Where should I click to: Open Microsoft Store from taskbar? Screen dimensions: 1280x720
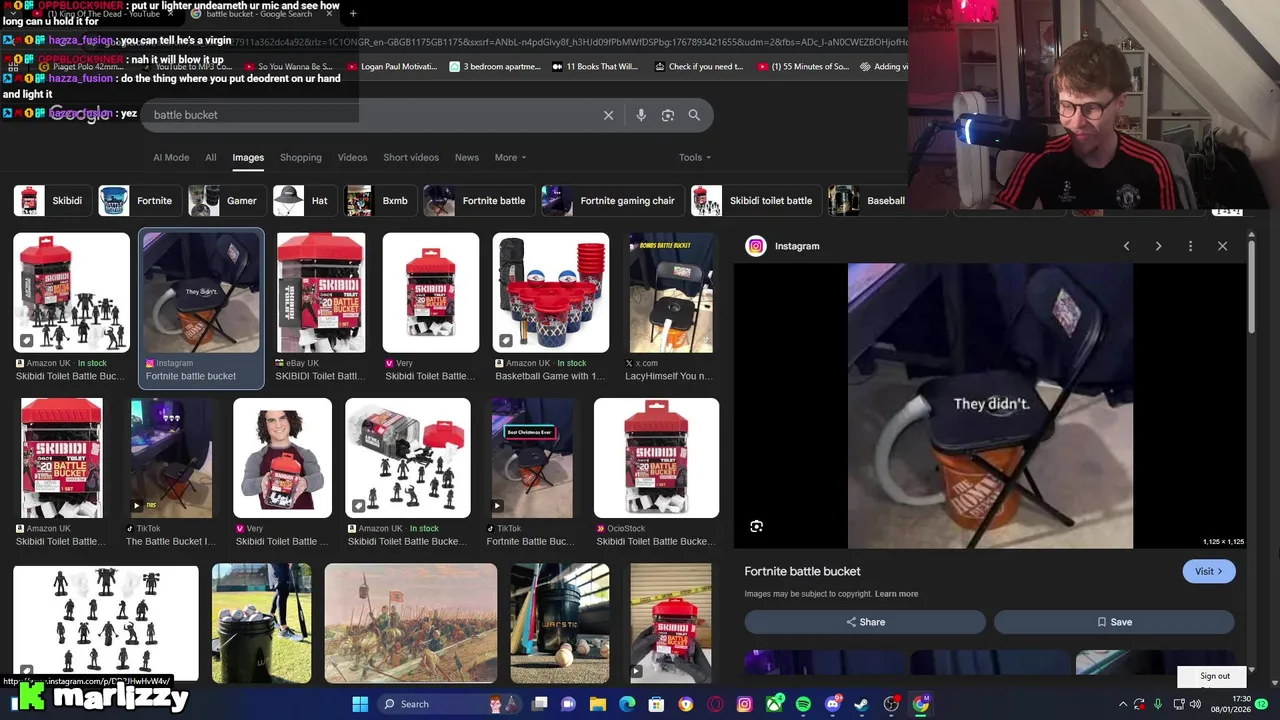tap(656, 704)
